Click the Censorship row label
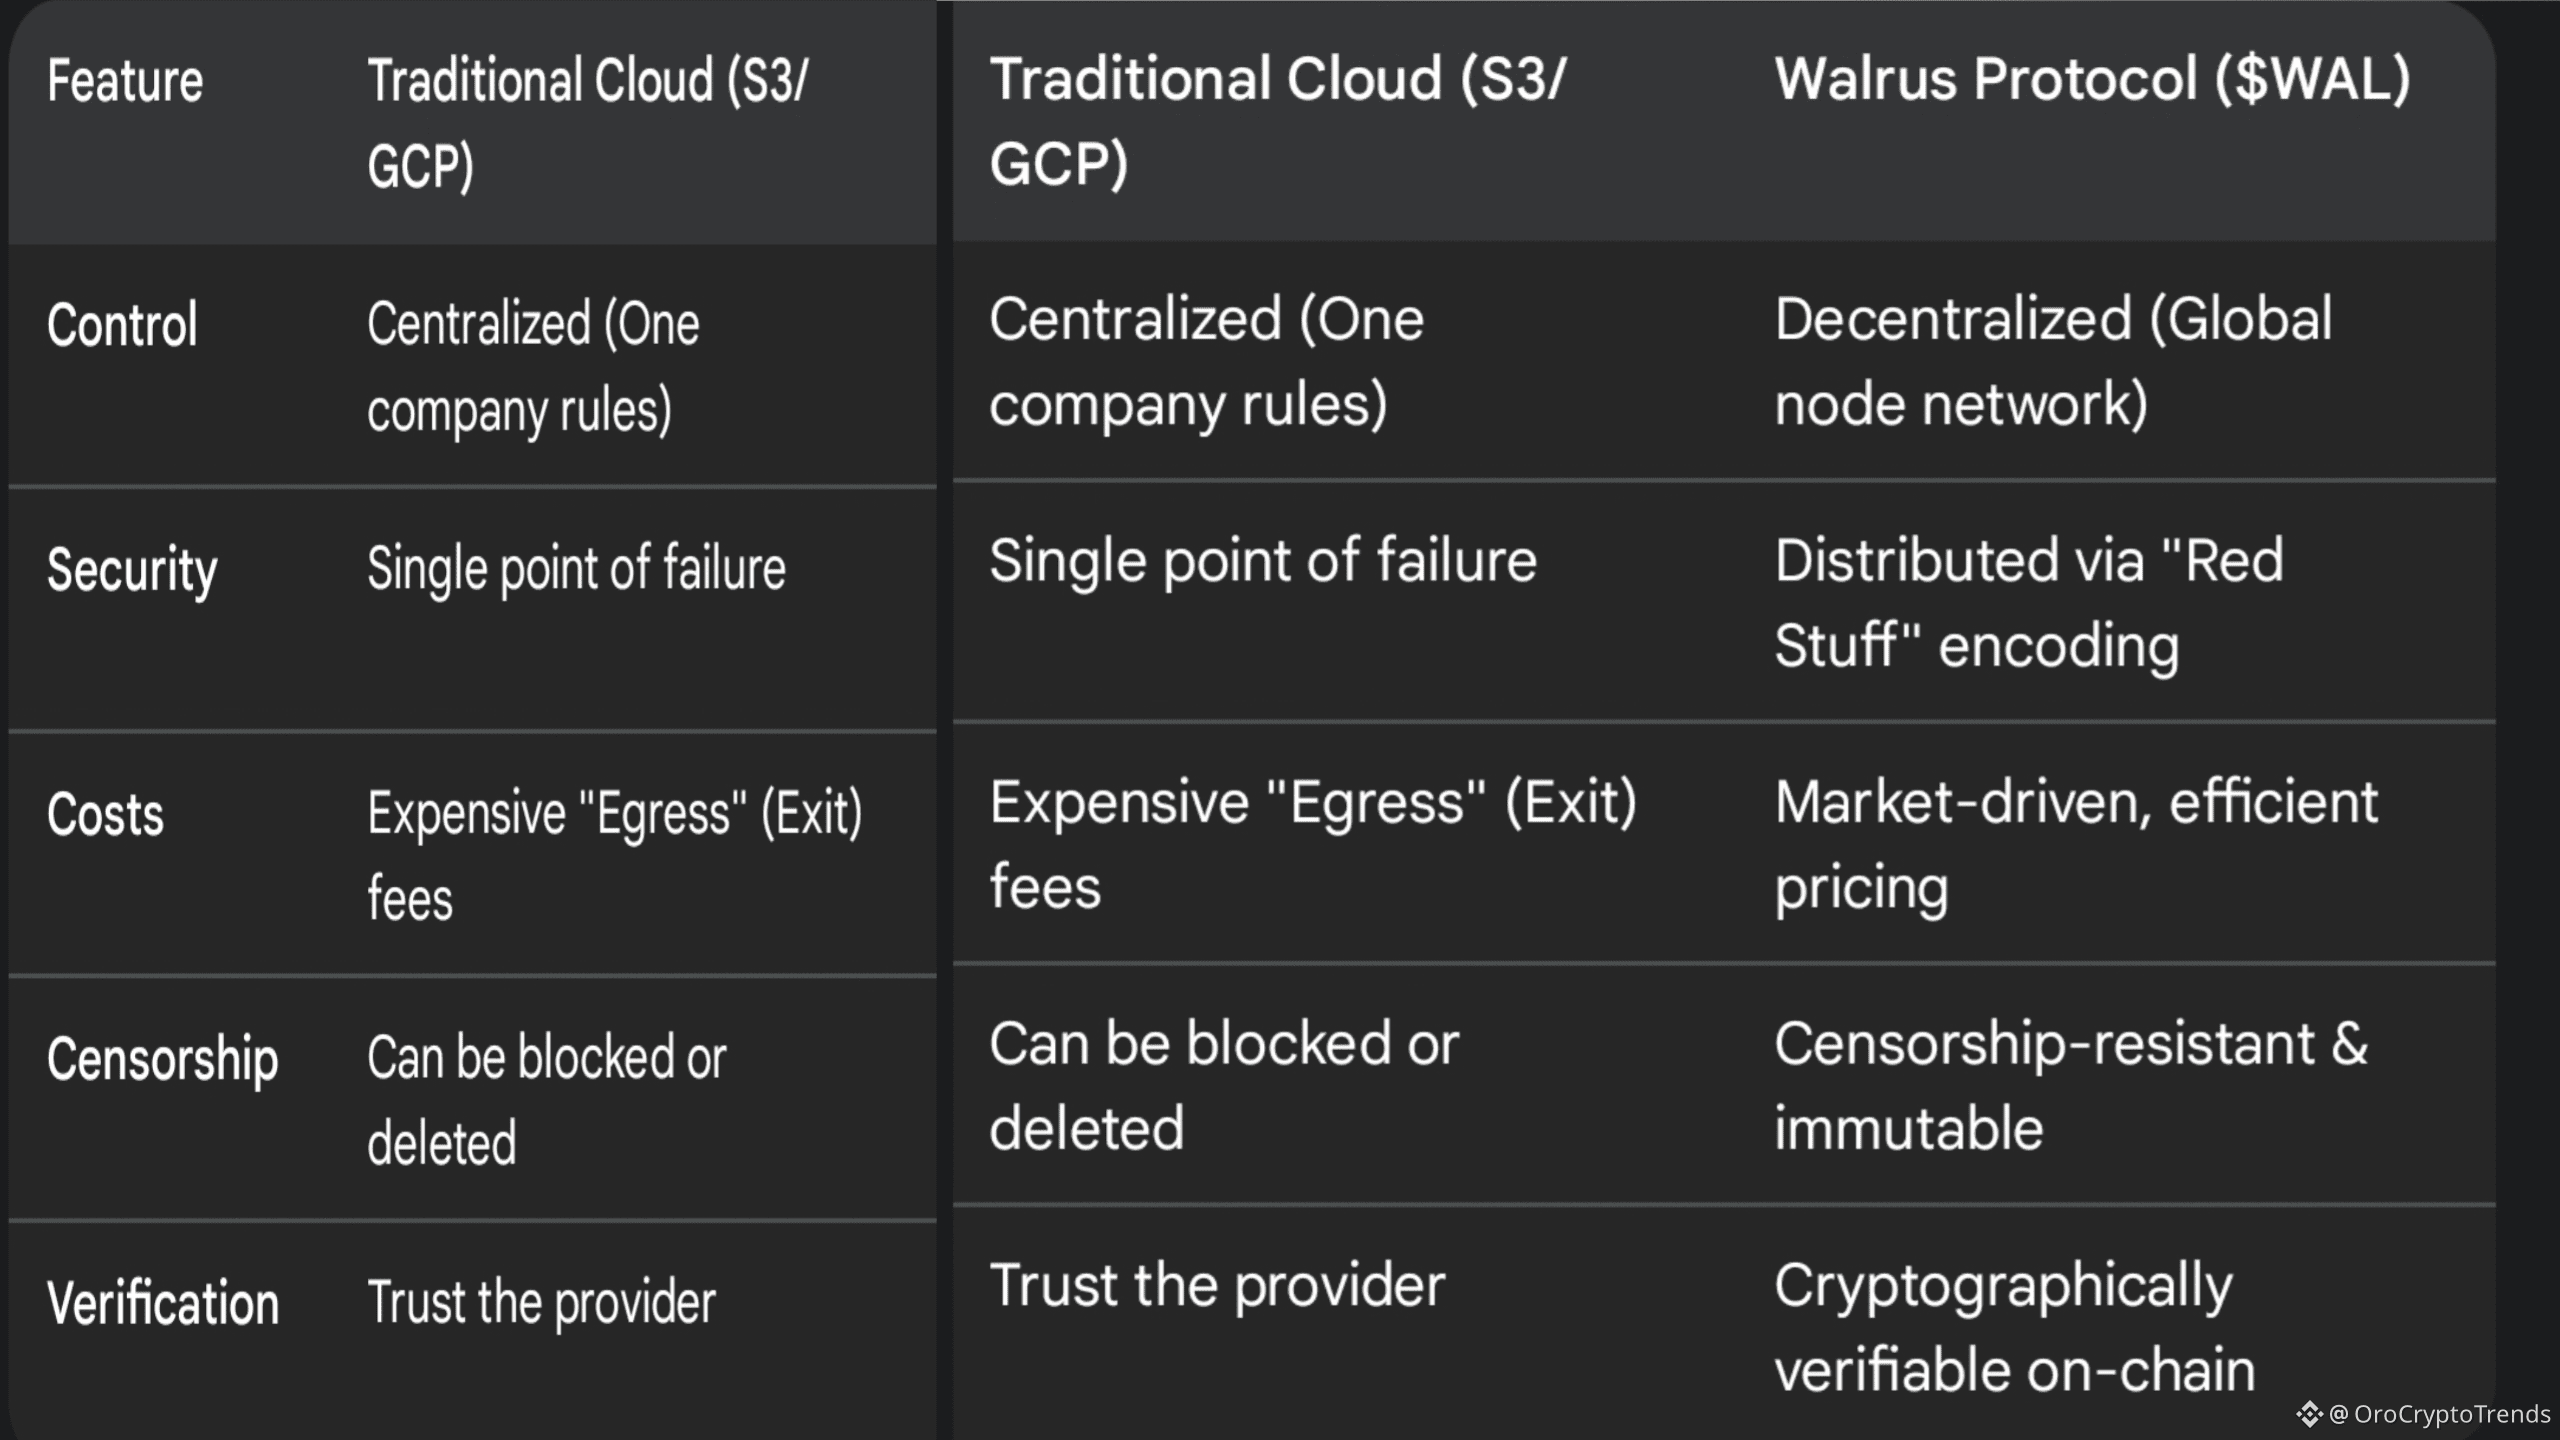The image size is (2560, 1440). pyautogui.click(x=162, y=1058)
